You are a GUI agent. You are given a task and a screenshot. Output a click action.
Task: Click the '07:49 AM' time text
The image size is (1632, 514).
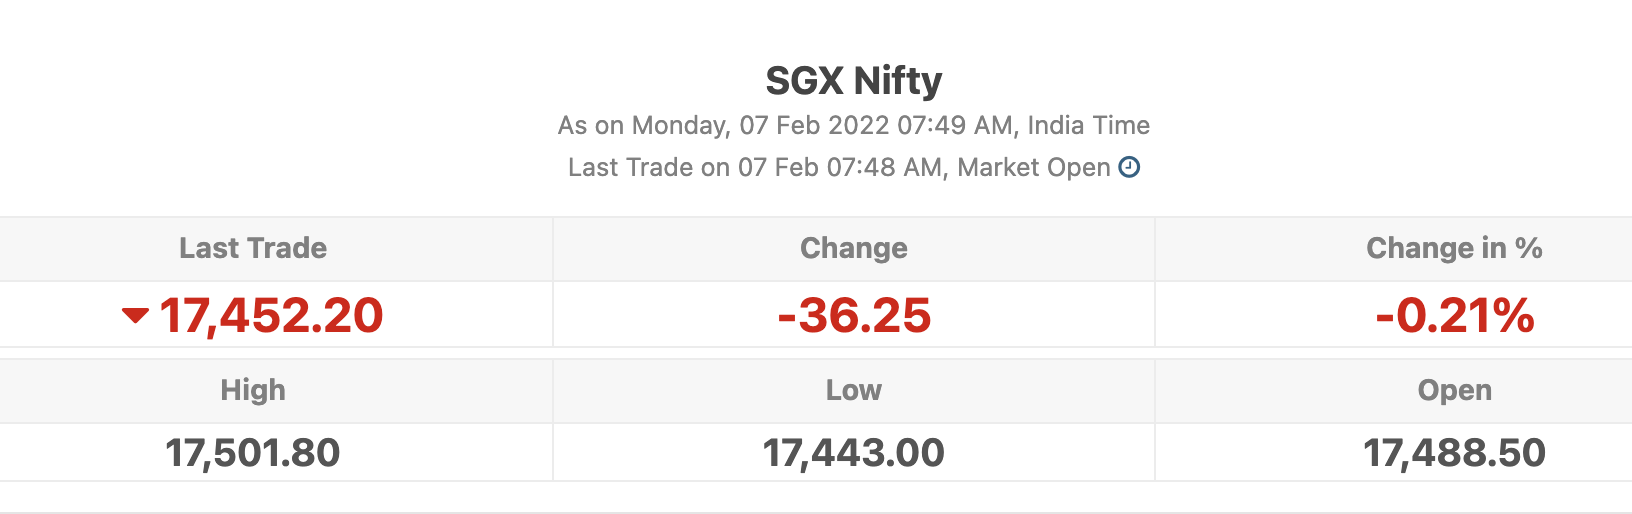tap(956, 125)
